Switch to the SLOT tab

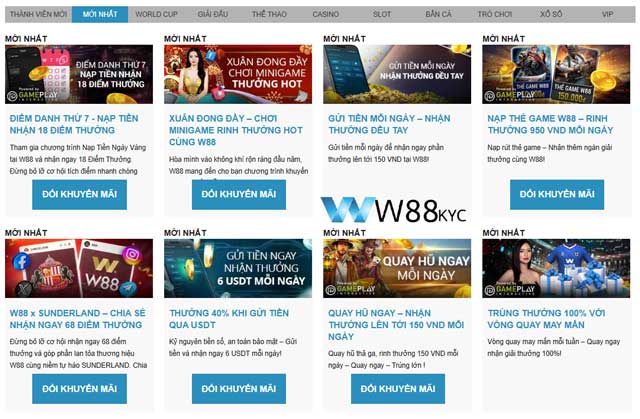381,15
